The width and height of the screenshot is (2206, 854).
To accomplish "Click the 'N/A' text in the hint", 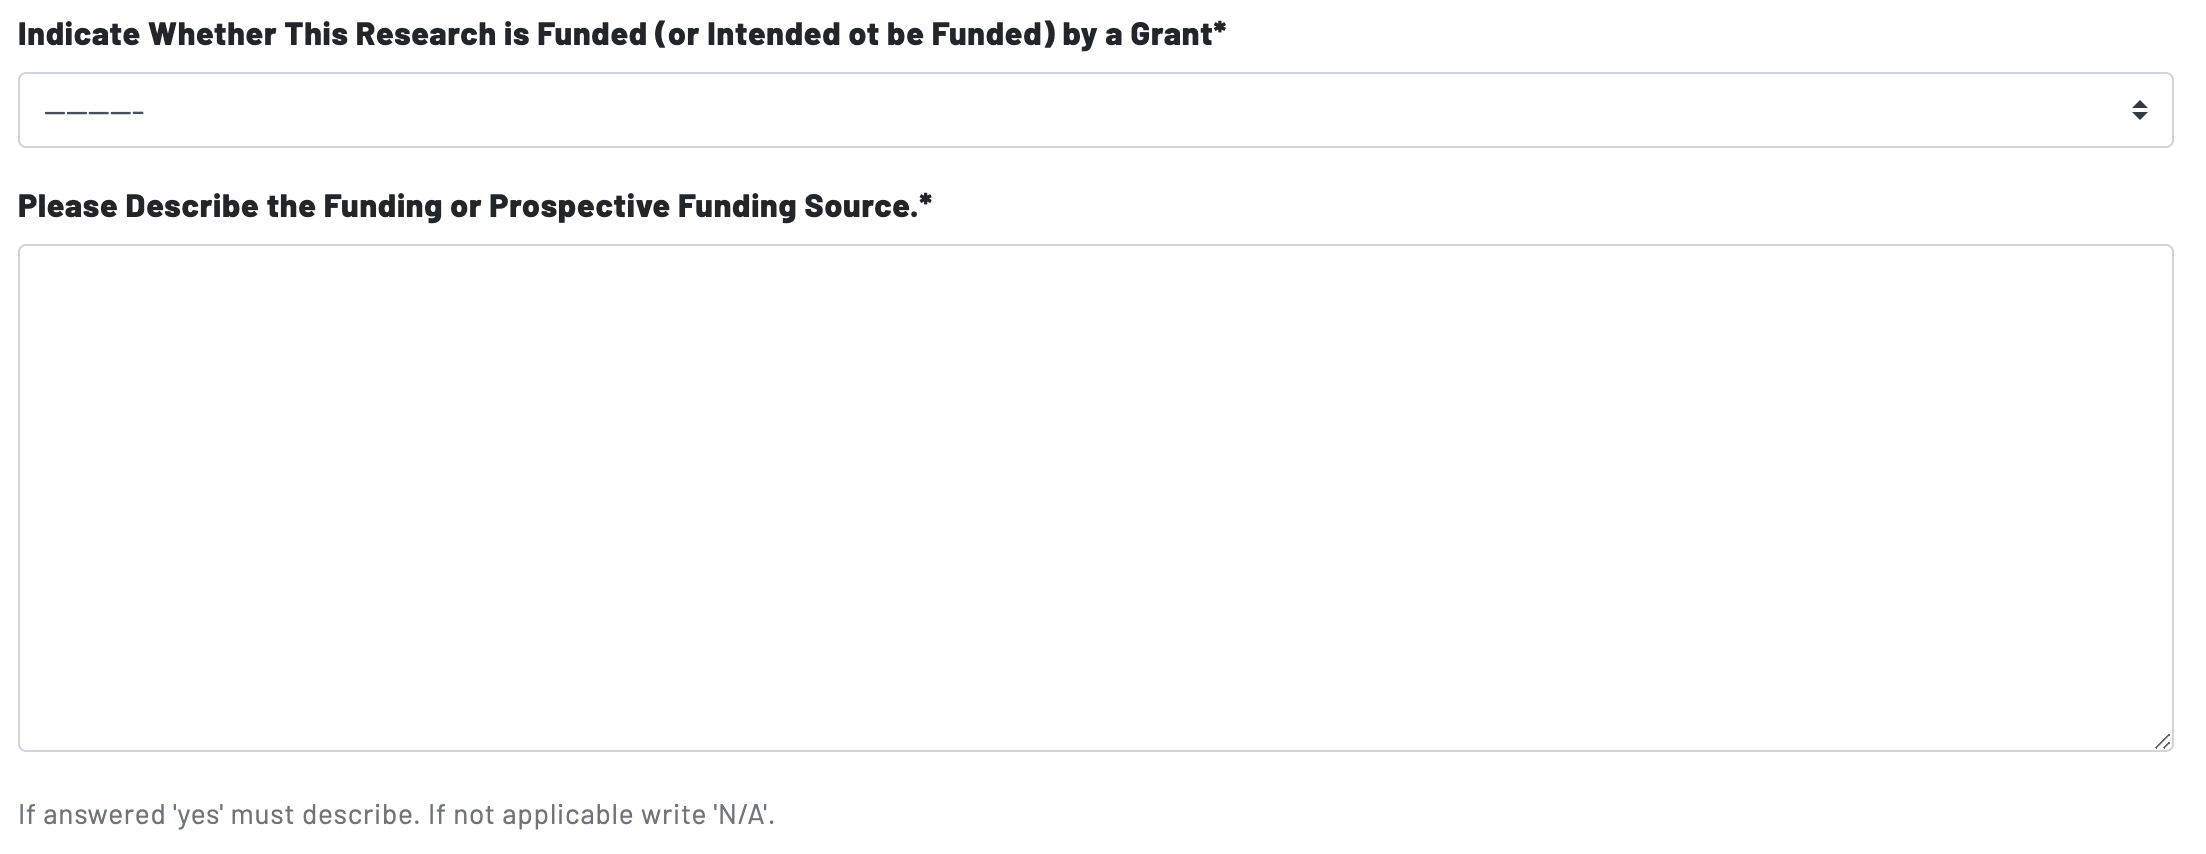I will [741, 815].
